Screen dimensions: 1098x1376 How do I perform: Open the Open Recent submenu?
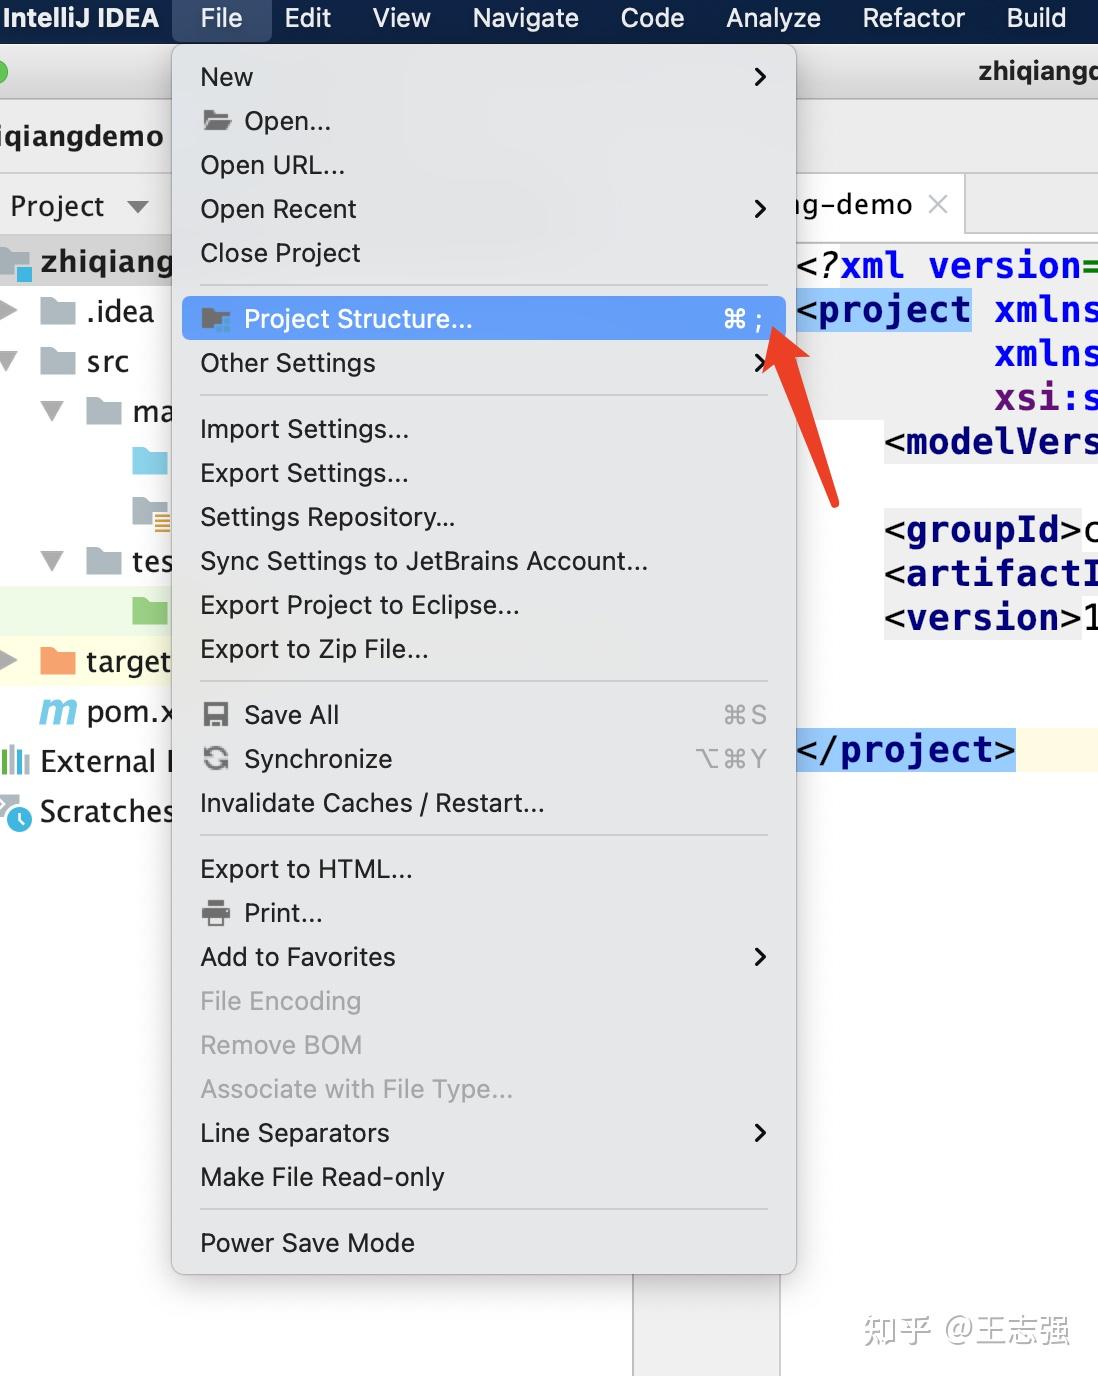point(760,209)
